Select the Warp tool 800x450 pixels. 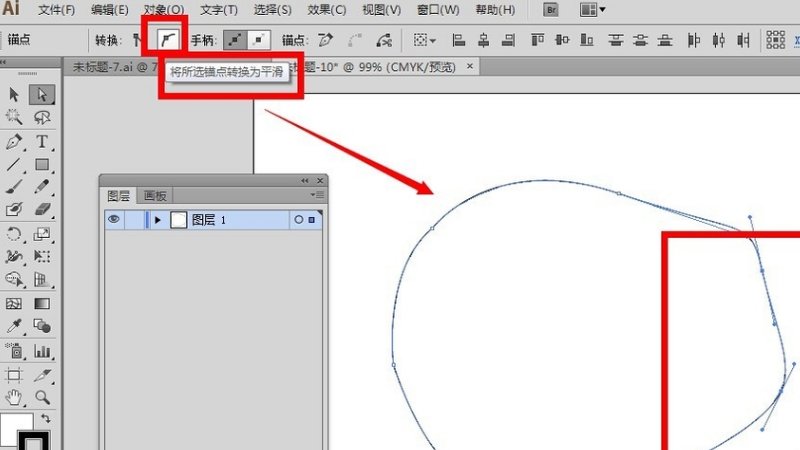pos(14,256)
